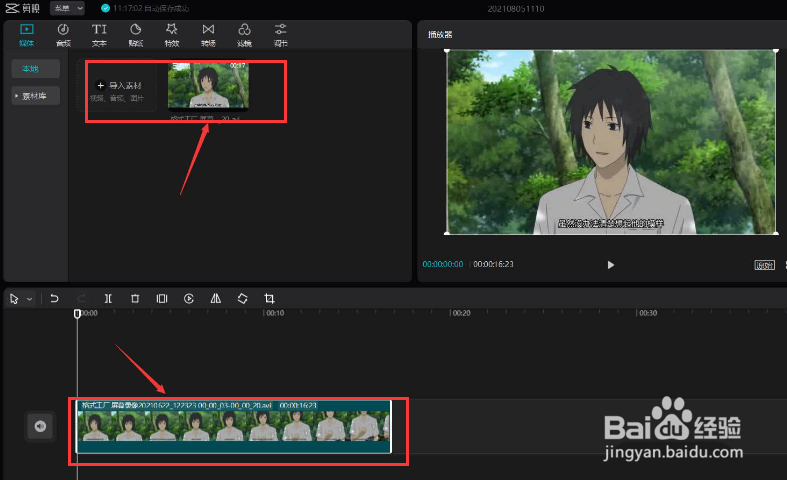Viewport: 787px width, 480px height.
Task: Open the 文本 (Text) tab
Action: (99, 35)
